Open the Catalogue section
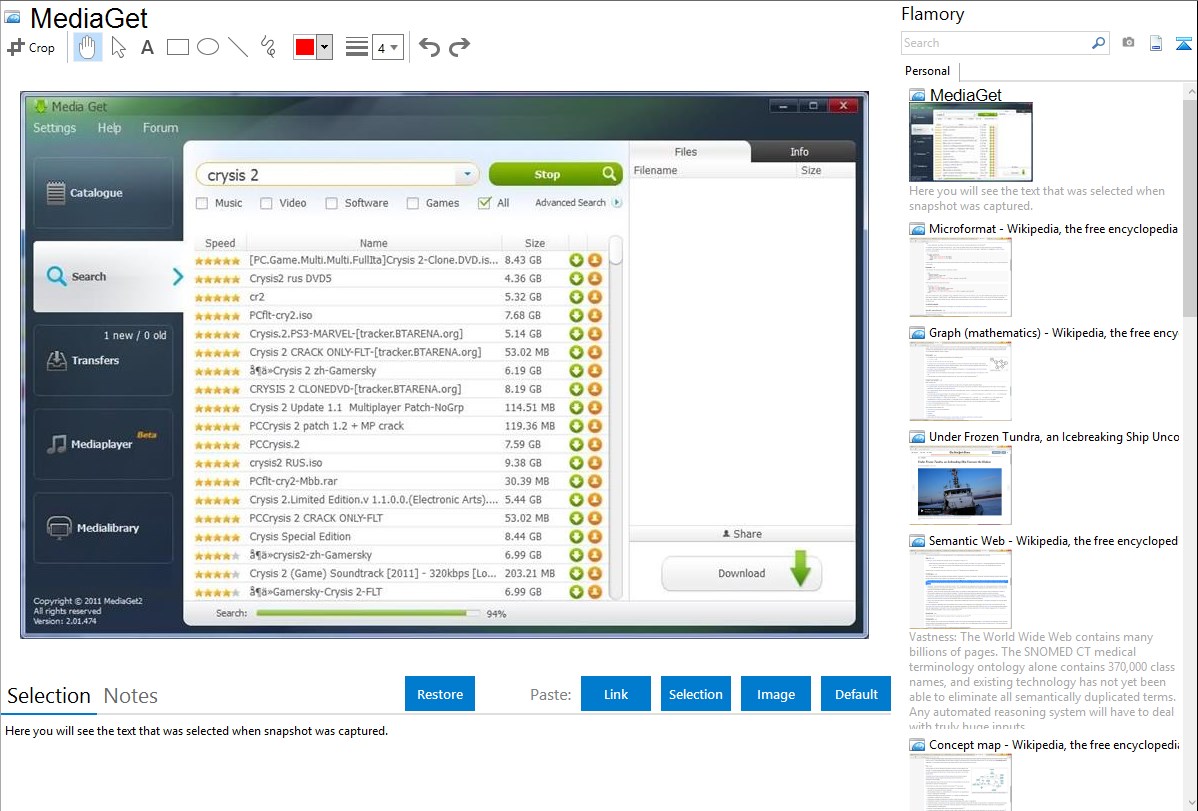 103,193
